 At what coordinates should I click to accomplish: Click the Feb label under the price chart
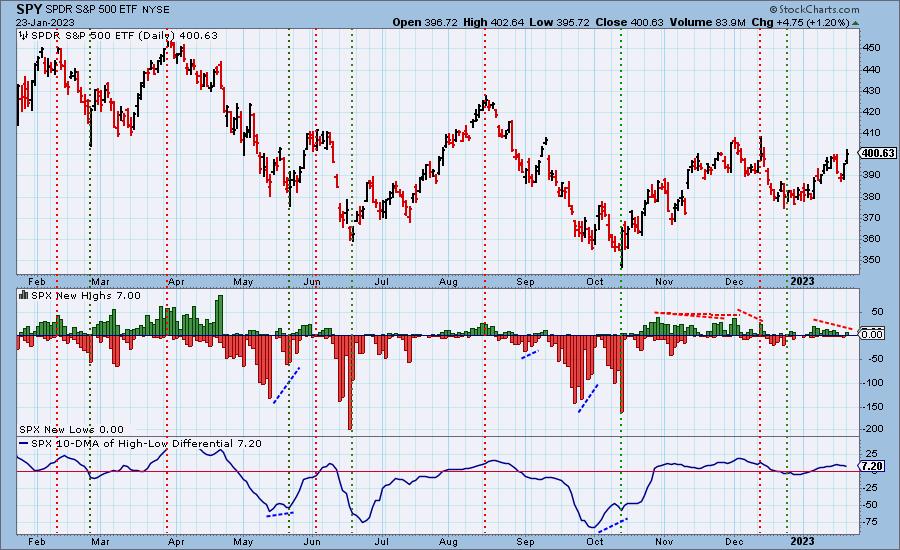(x=37, y=281)
